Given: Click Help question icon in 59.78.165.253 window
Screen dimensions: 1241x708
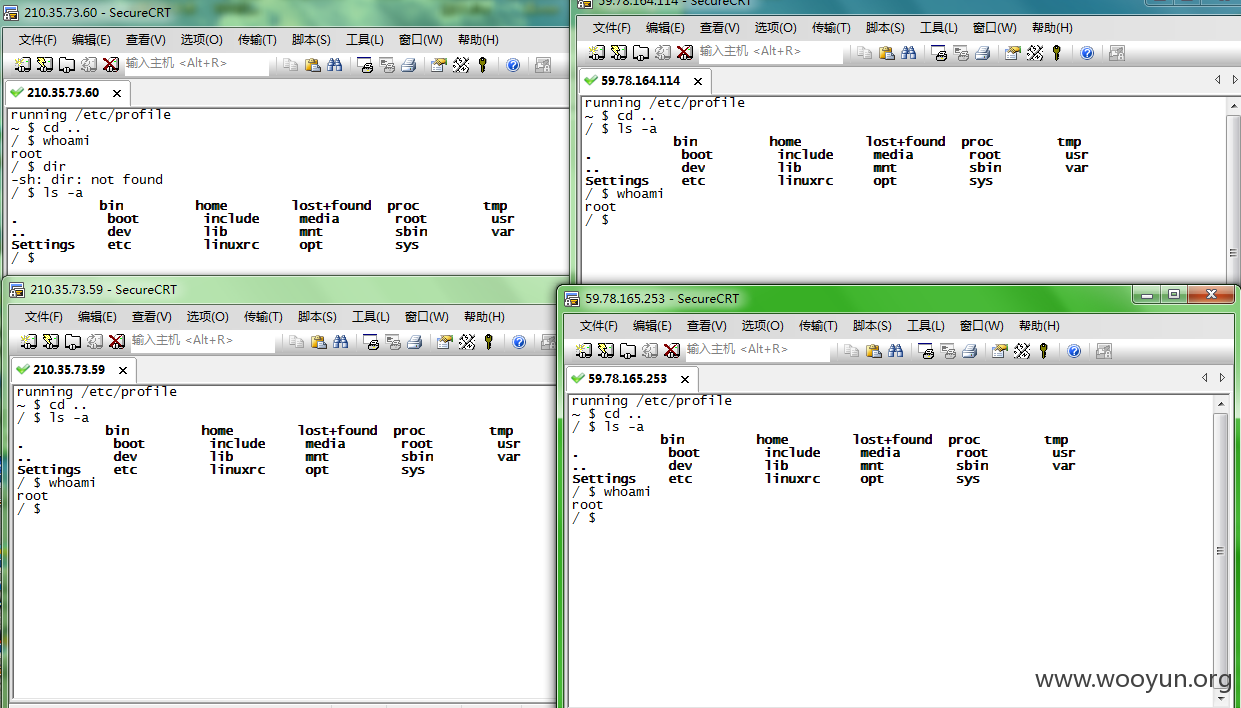Looking at the screenshot, I should pyautogui.click(x=1074, y=350).
